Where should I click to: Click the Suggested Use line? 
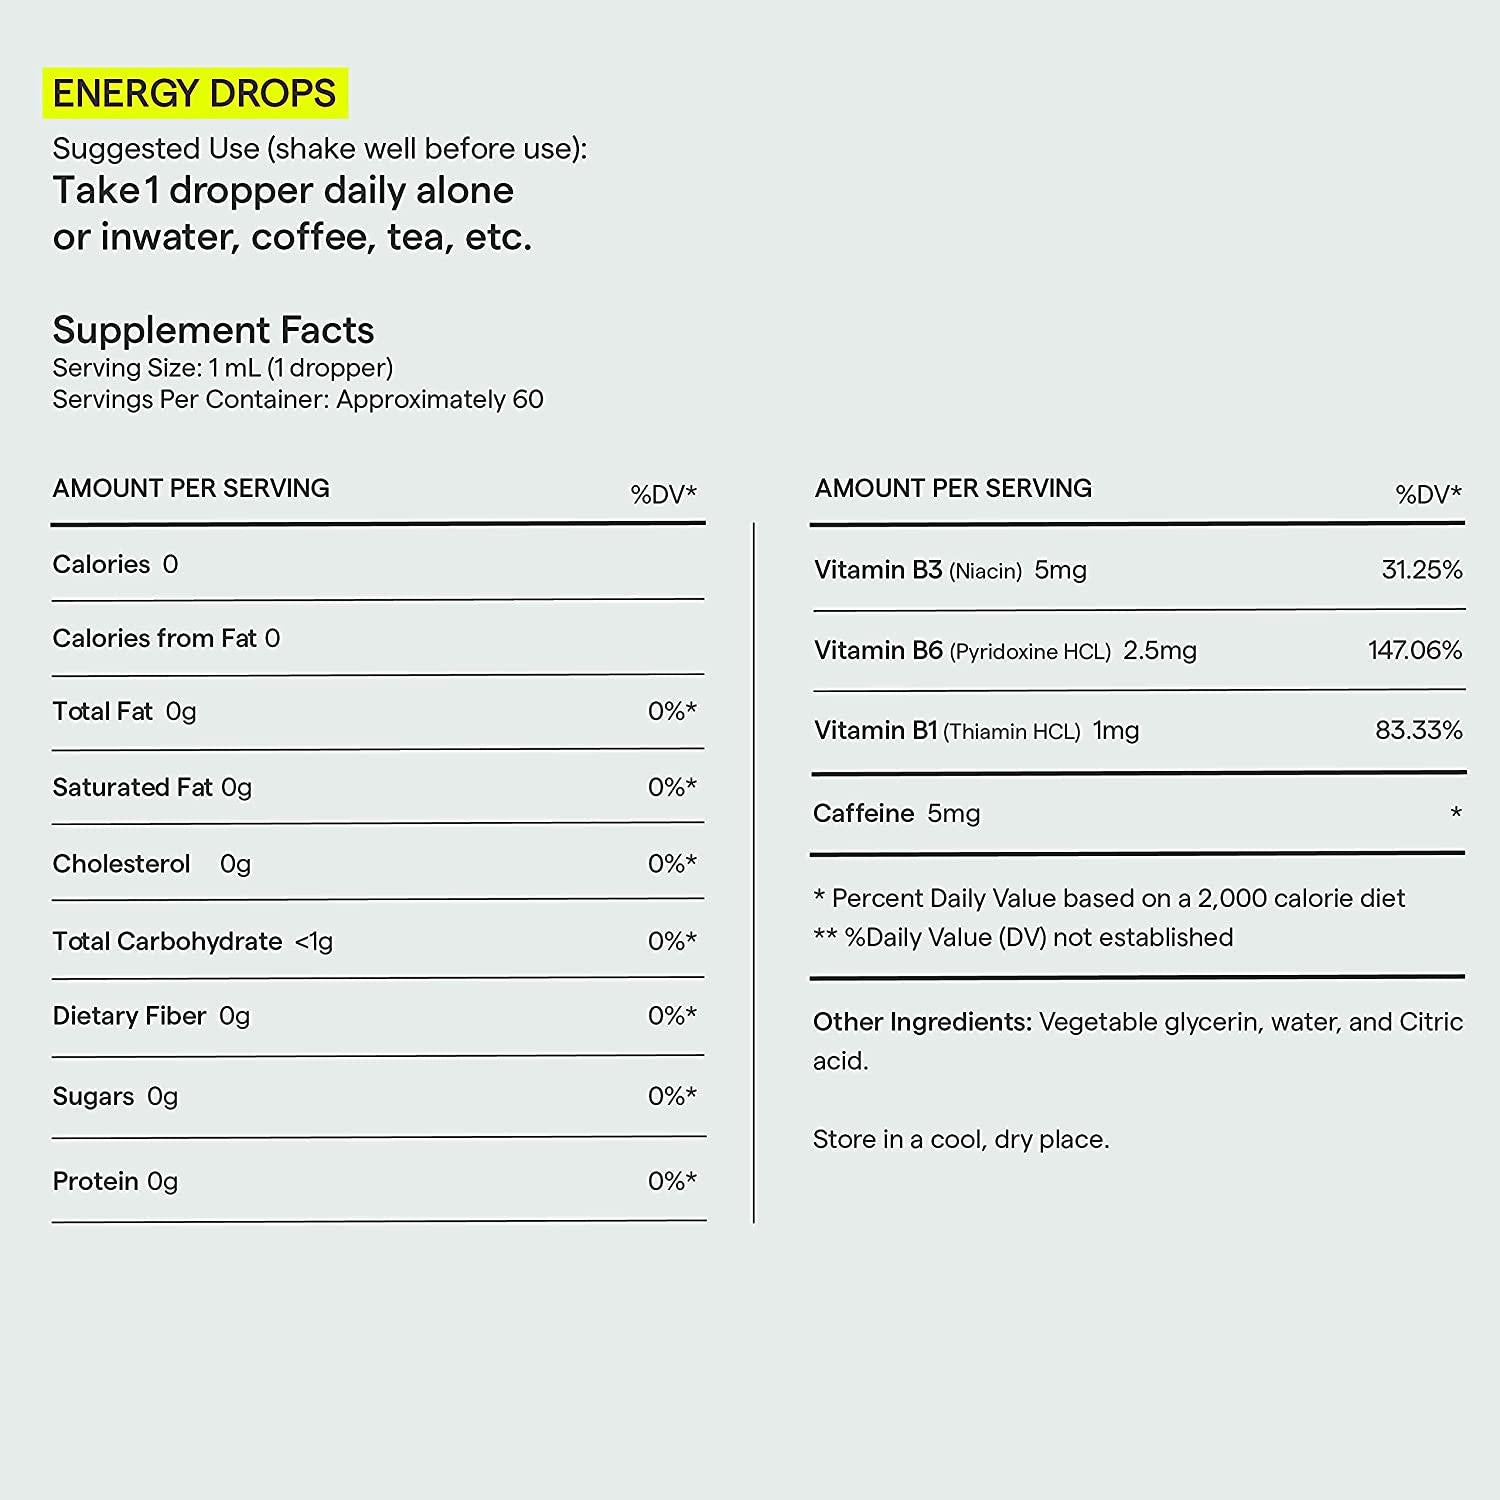319,149
